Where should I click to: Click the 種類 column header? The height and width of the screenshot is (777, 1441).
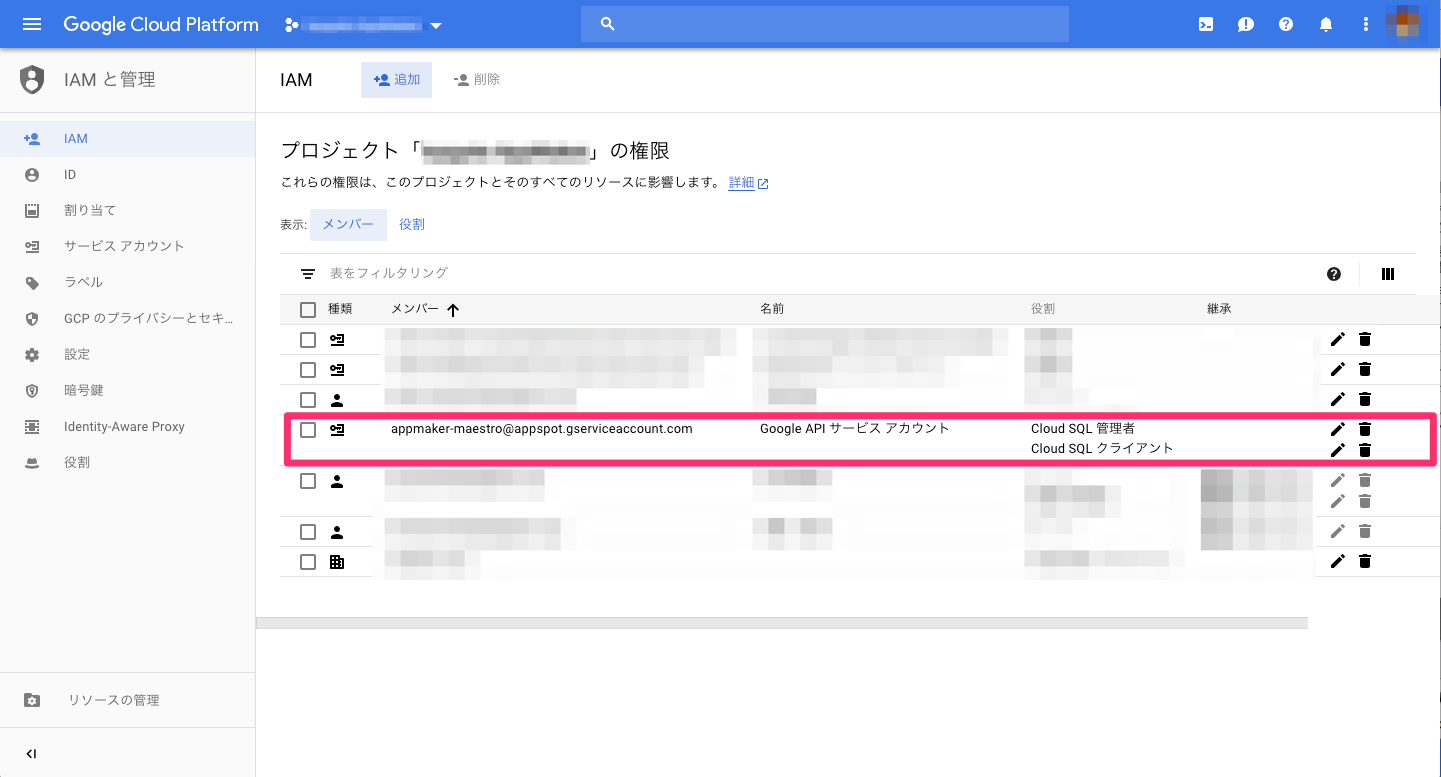click(340, 309)
